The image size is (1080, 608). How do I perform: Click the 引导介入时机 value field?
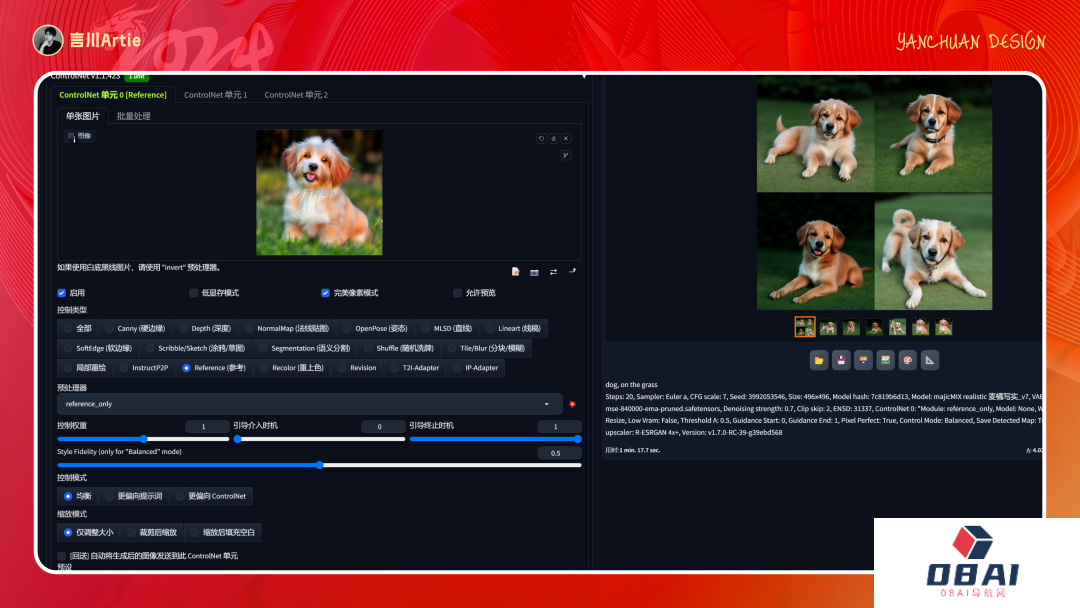click(383, 426)
